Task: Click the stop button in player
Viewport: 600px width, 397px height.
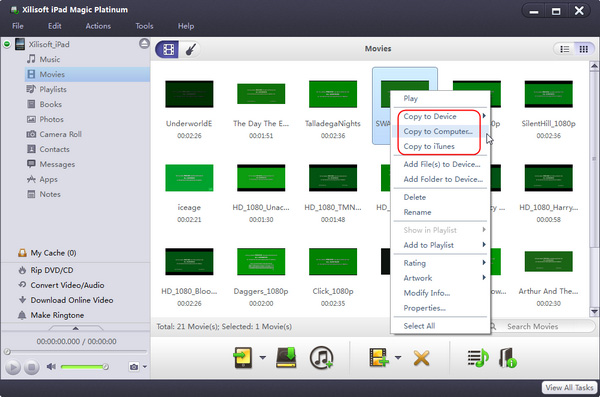Action: coord(31,367)
